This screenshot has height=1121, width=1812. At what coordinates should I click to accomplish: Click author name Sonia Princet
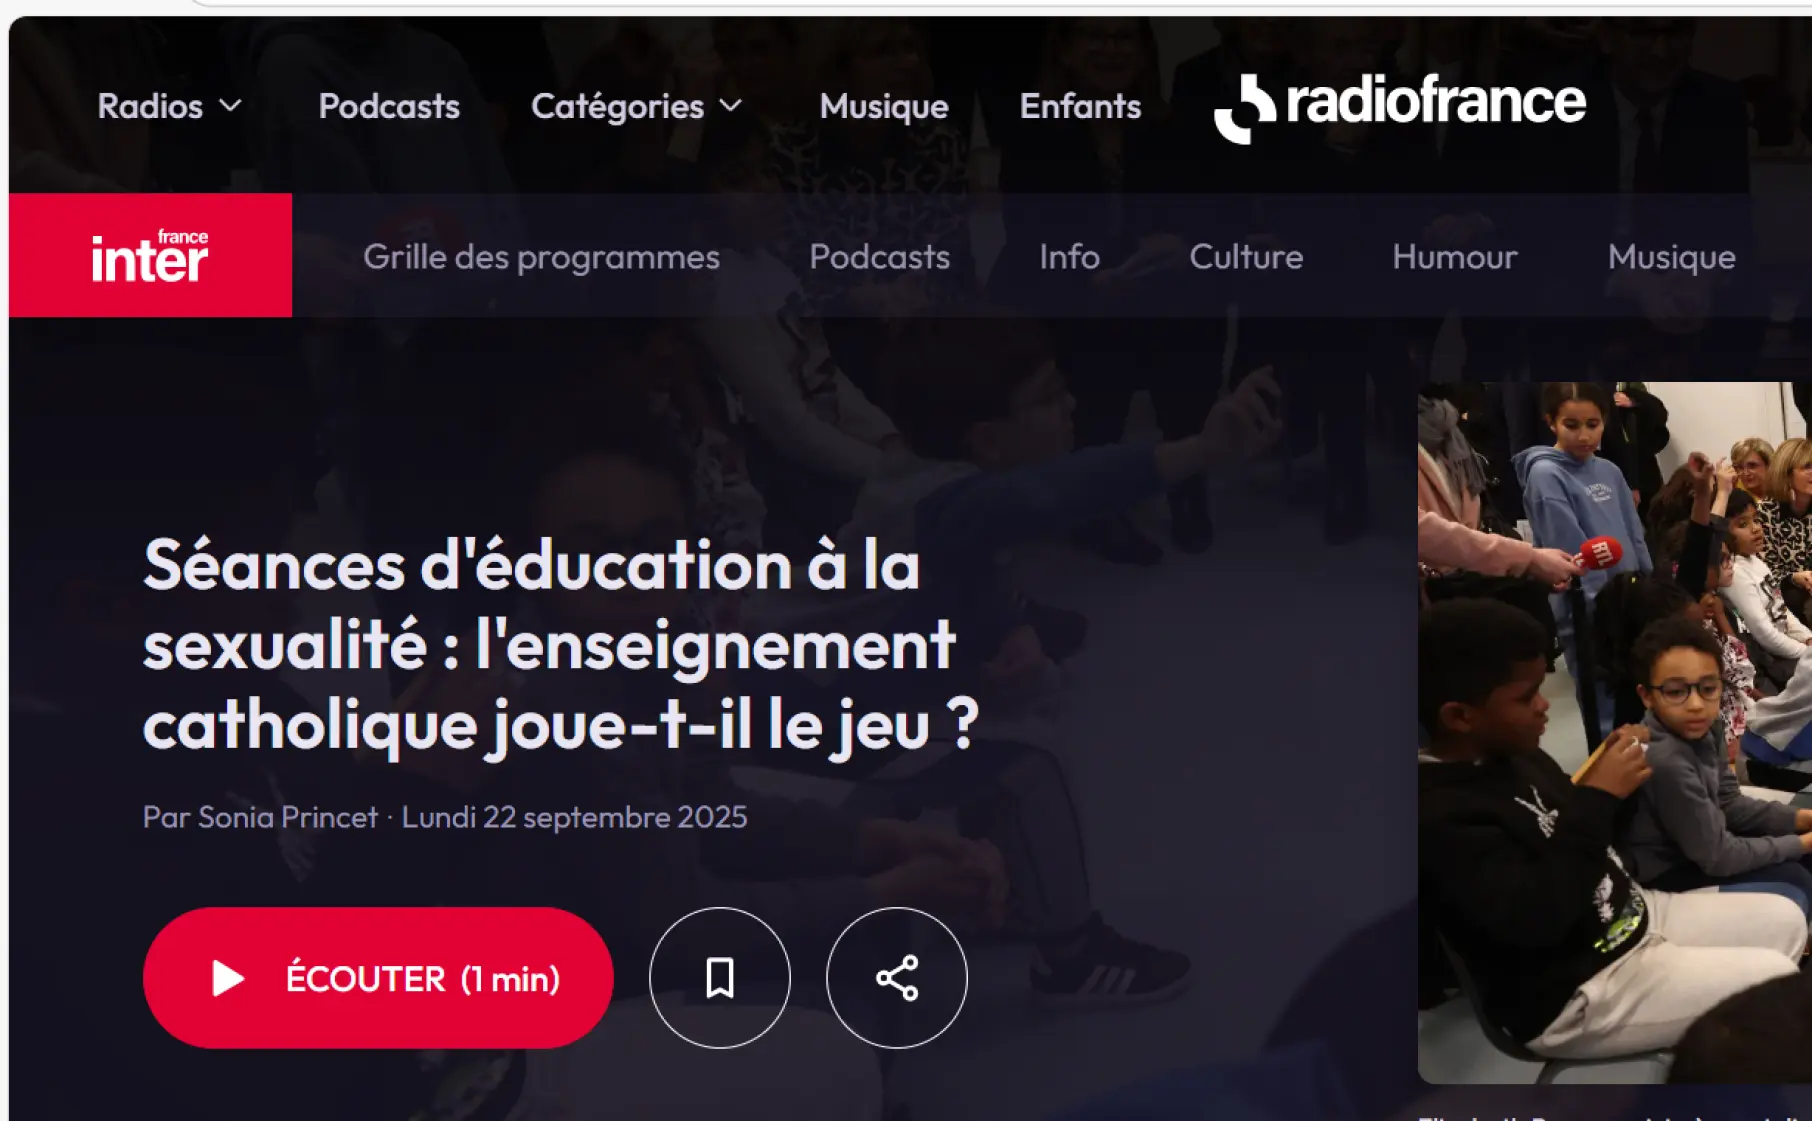[288, 817]
